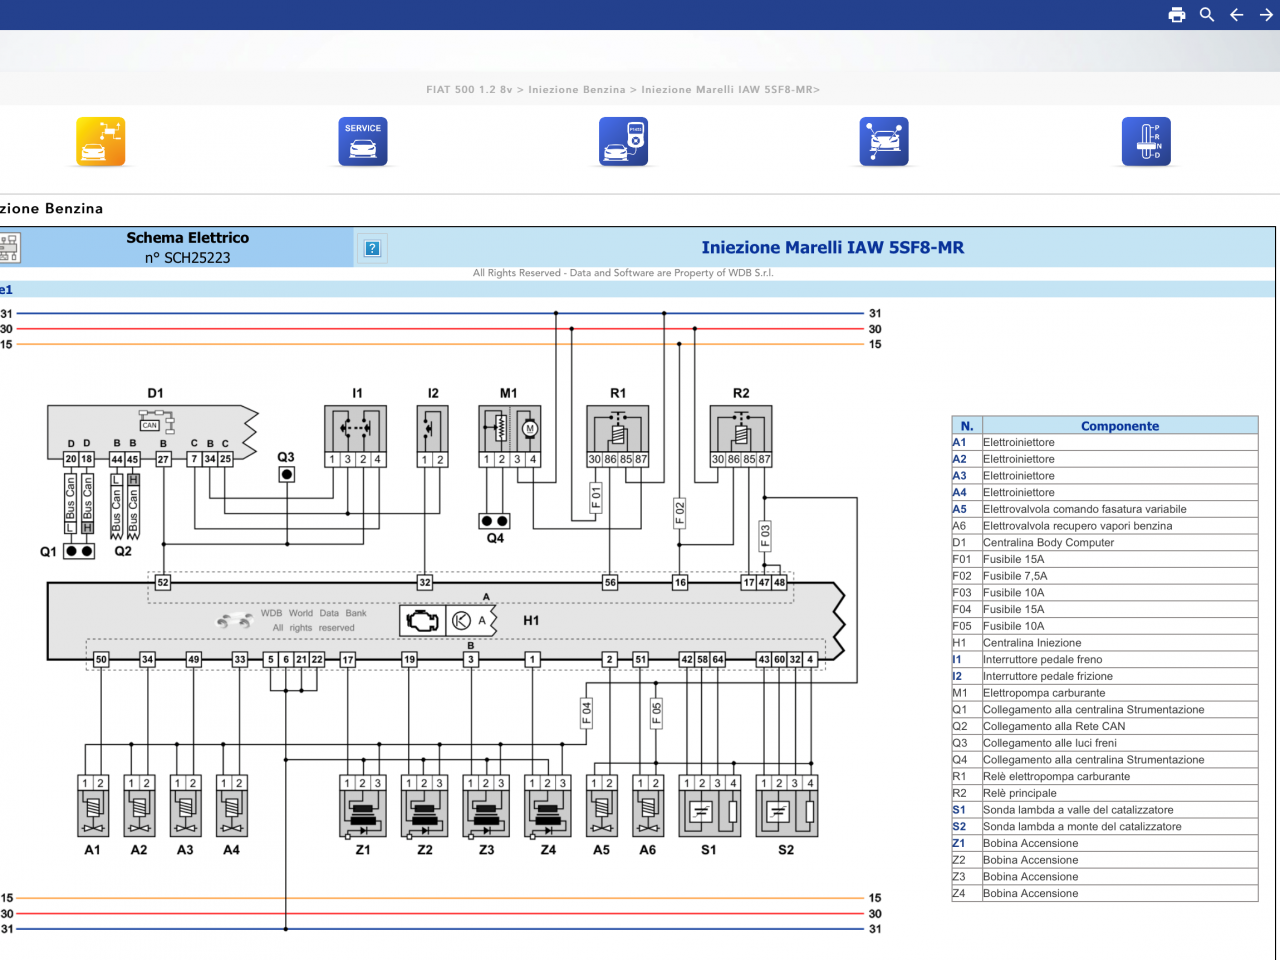Click the 'N.' table column header

click(967, 426)
